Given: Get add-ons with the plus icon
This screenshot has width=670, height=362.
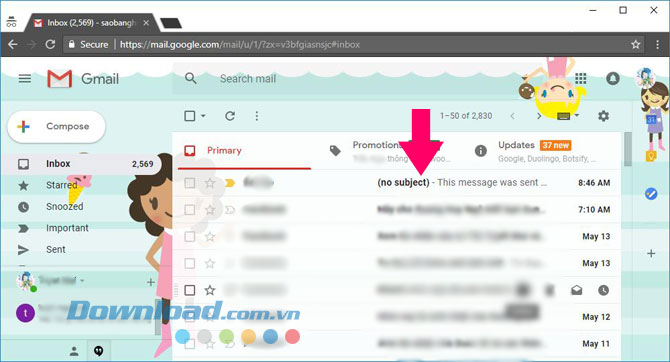Looking at the screenshot, I should [x=651, y=253].
